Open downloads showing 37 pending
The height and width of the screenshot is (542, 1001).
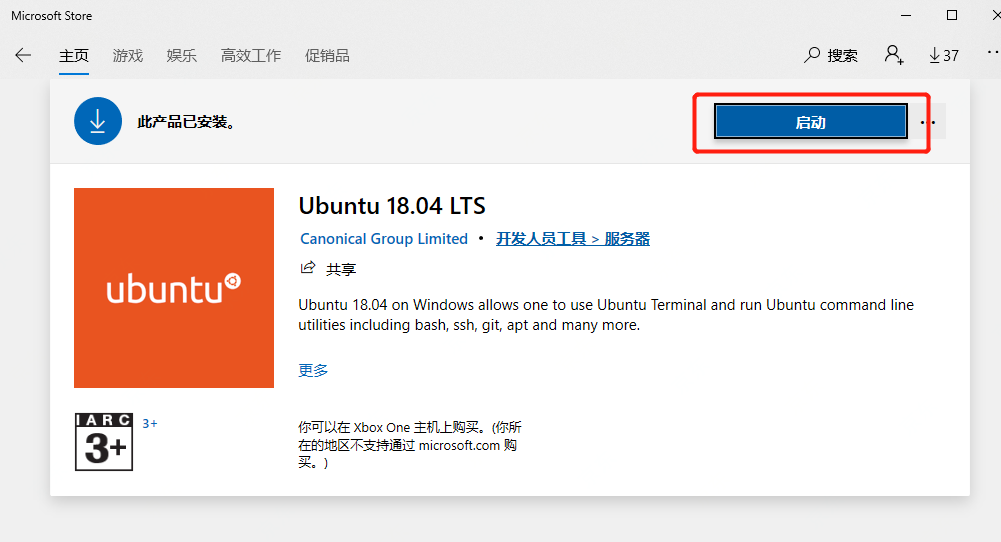pyautogui.click(x=944, y=56)
